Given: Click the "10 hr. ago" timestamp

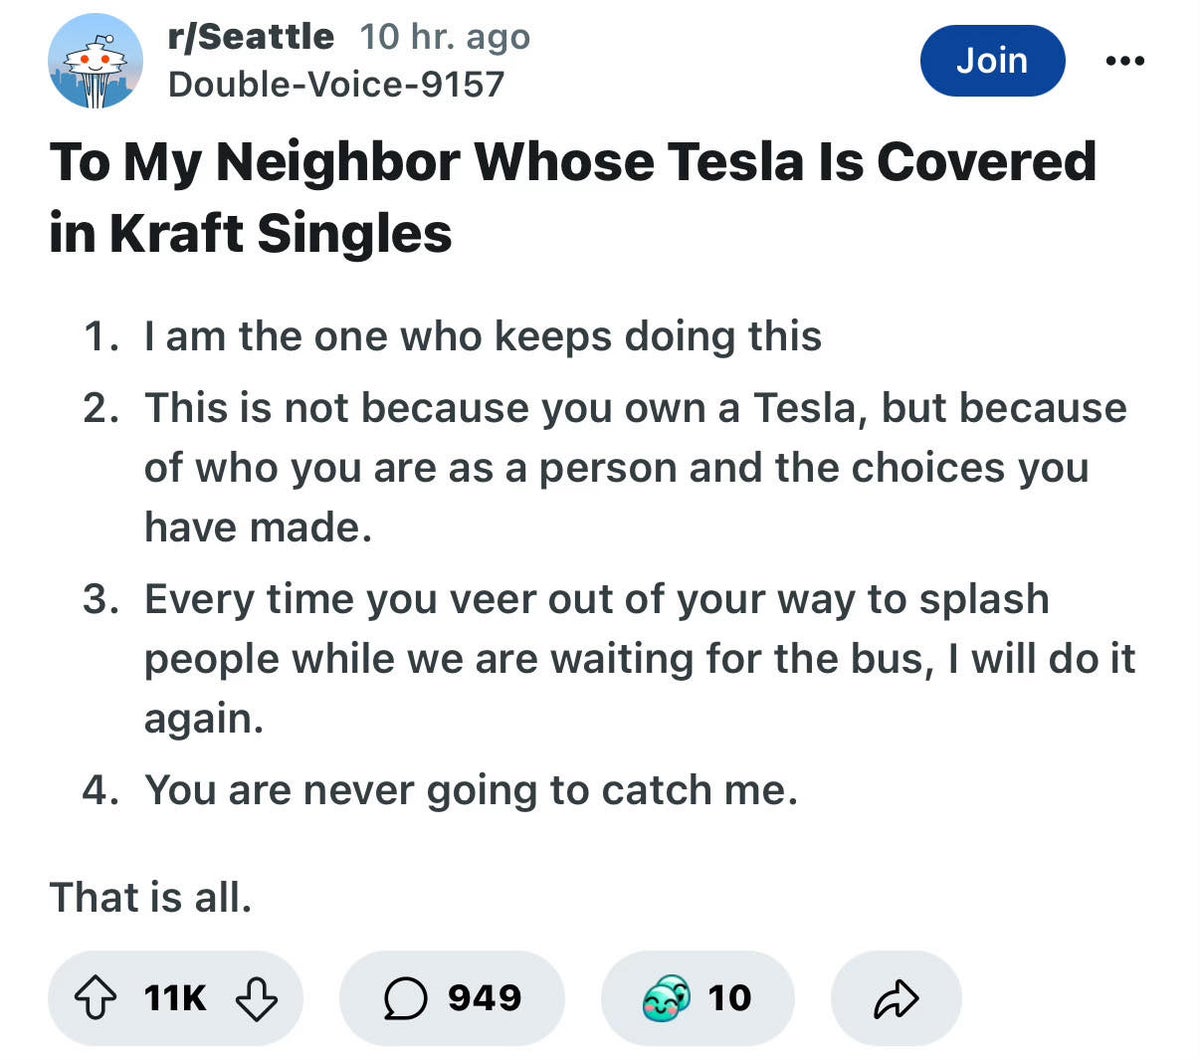Looking at the screenshot, I should point(445,37).
